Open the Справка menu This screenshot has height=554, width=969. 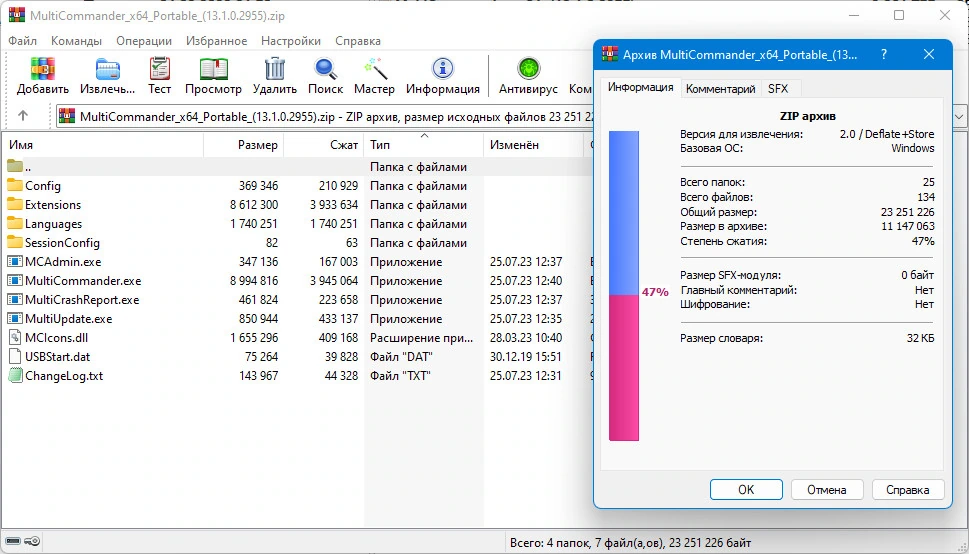tap(358, 41)
